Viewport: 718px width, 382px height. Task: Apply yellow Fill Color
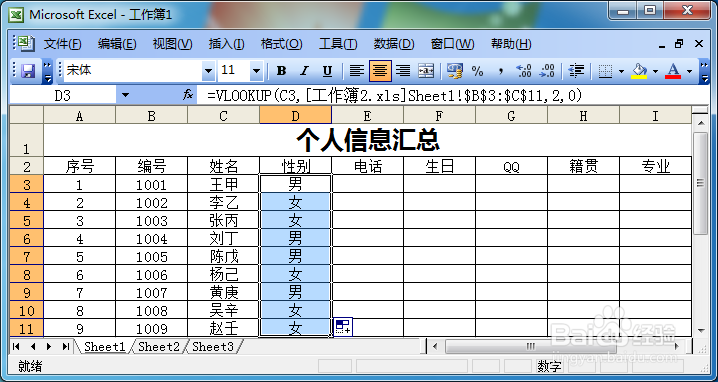point(639,71)
